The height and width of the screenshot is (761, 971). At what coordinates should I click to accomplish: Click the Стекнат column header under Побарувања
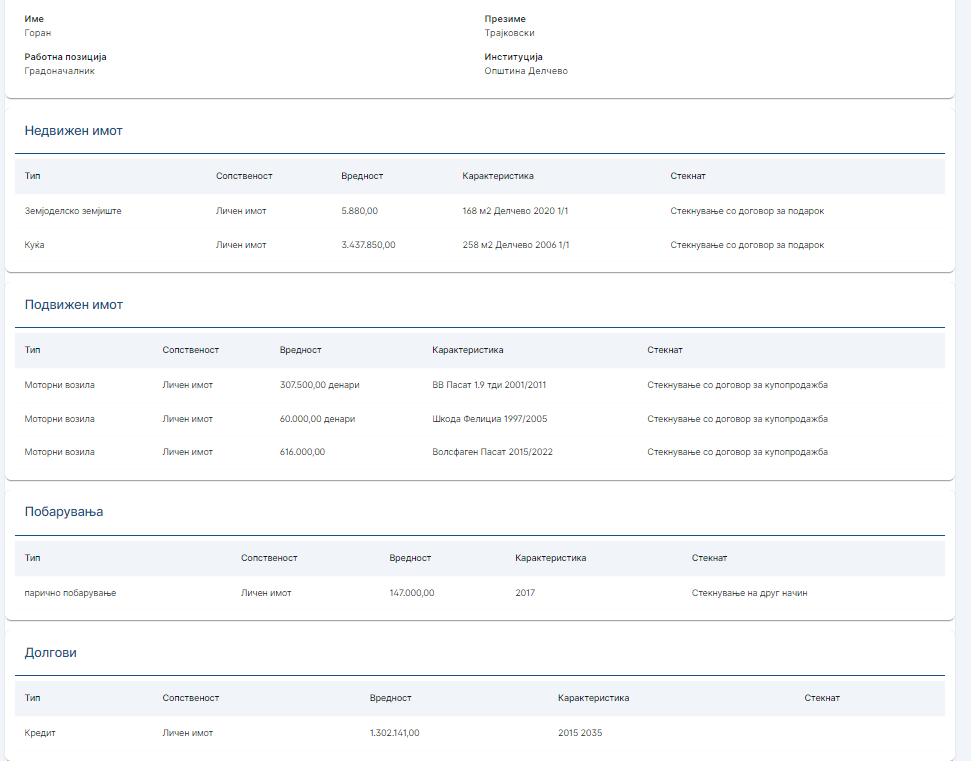point(709,558)
